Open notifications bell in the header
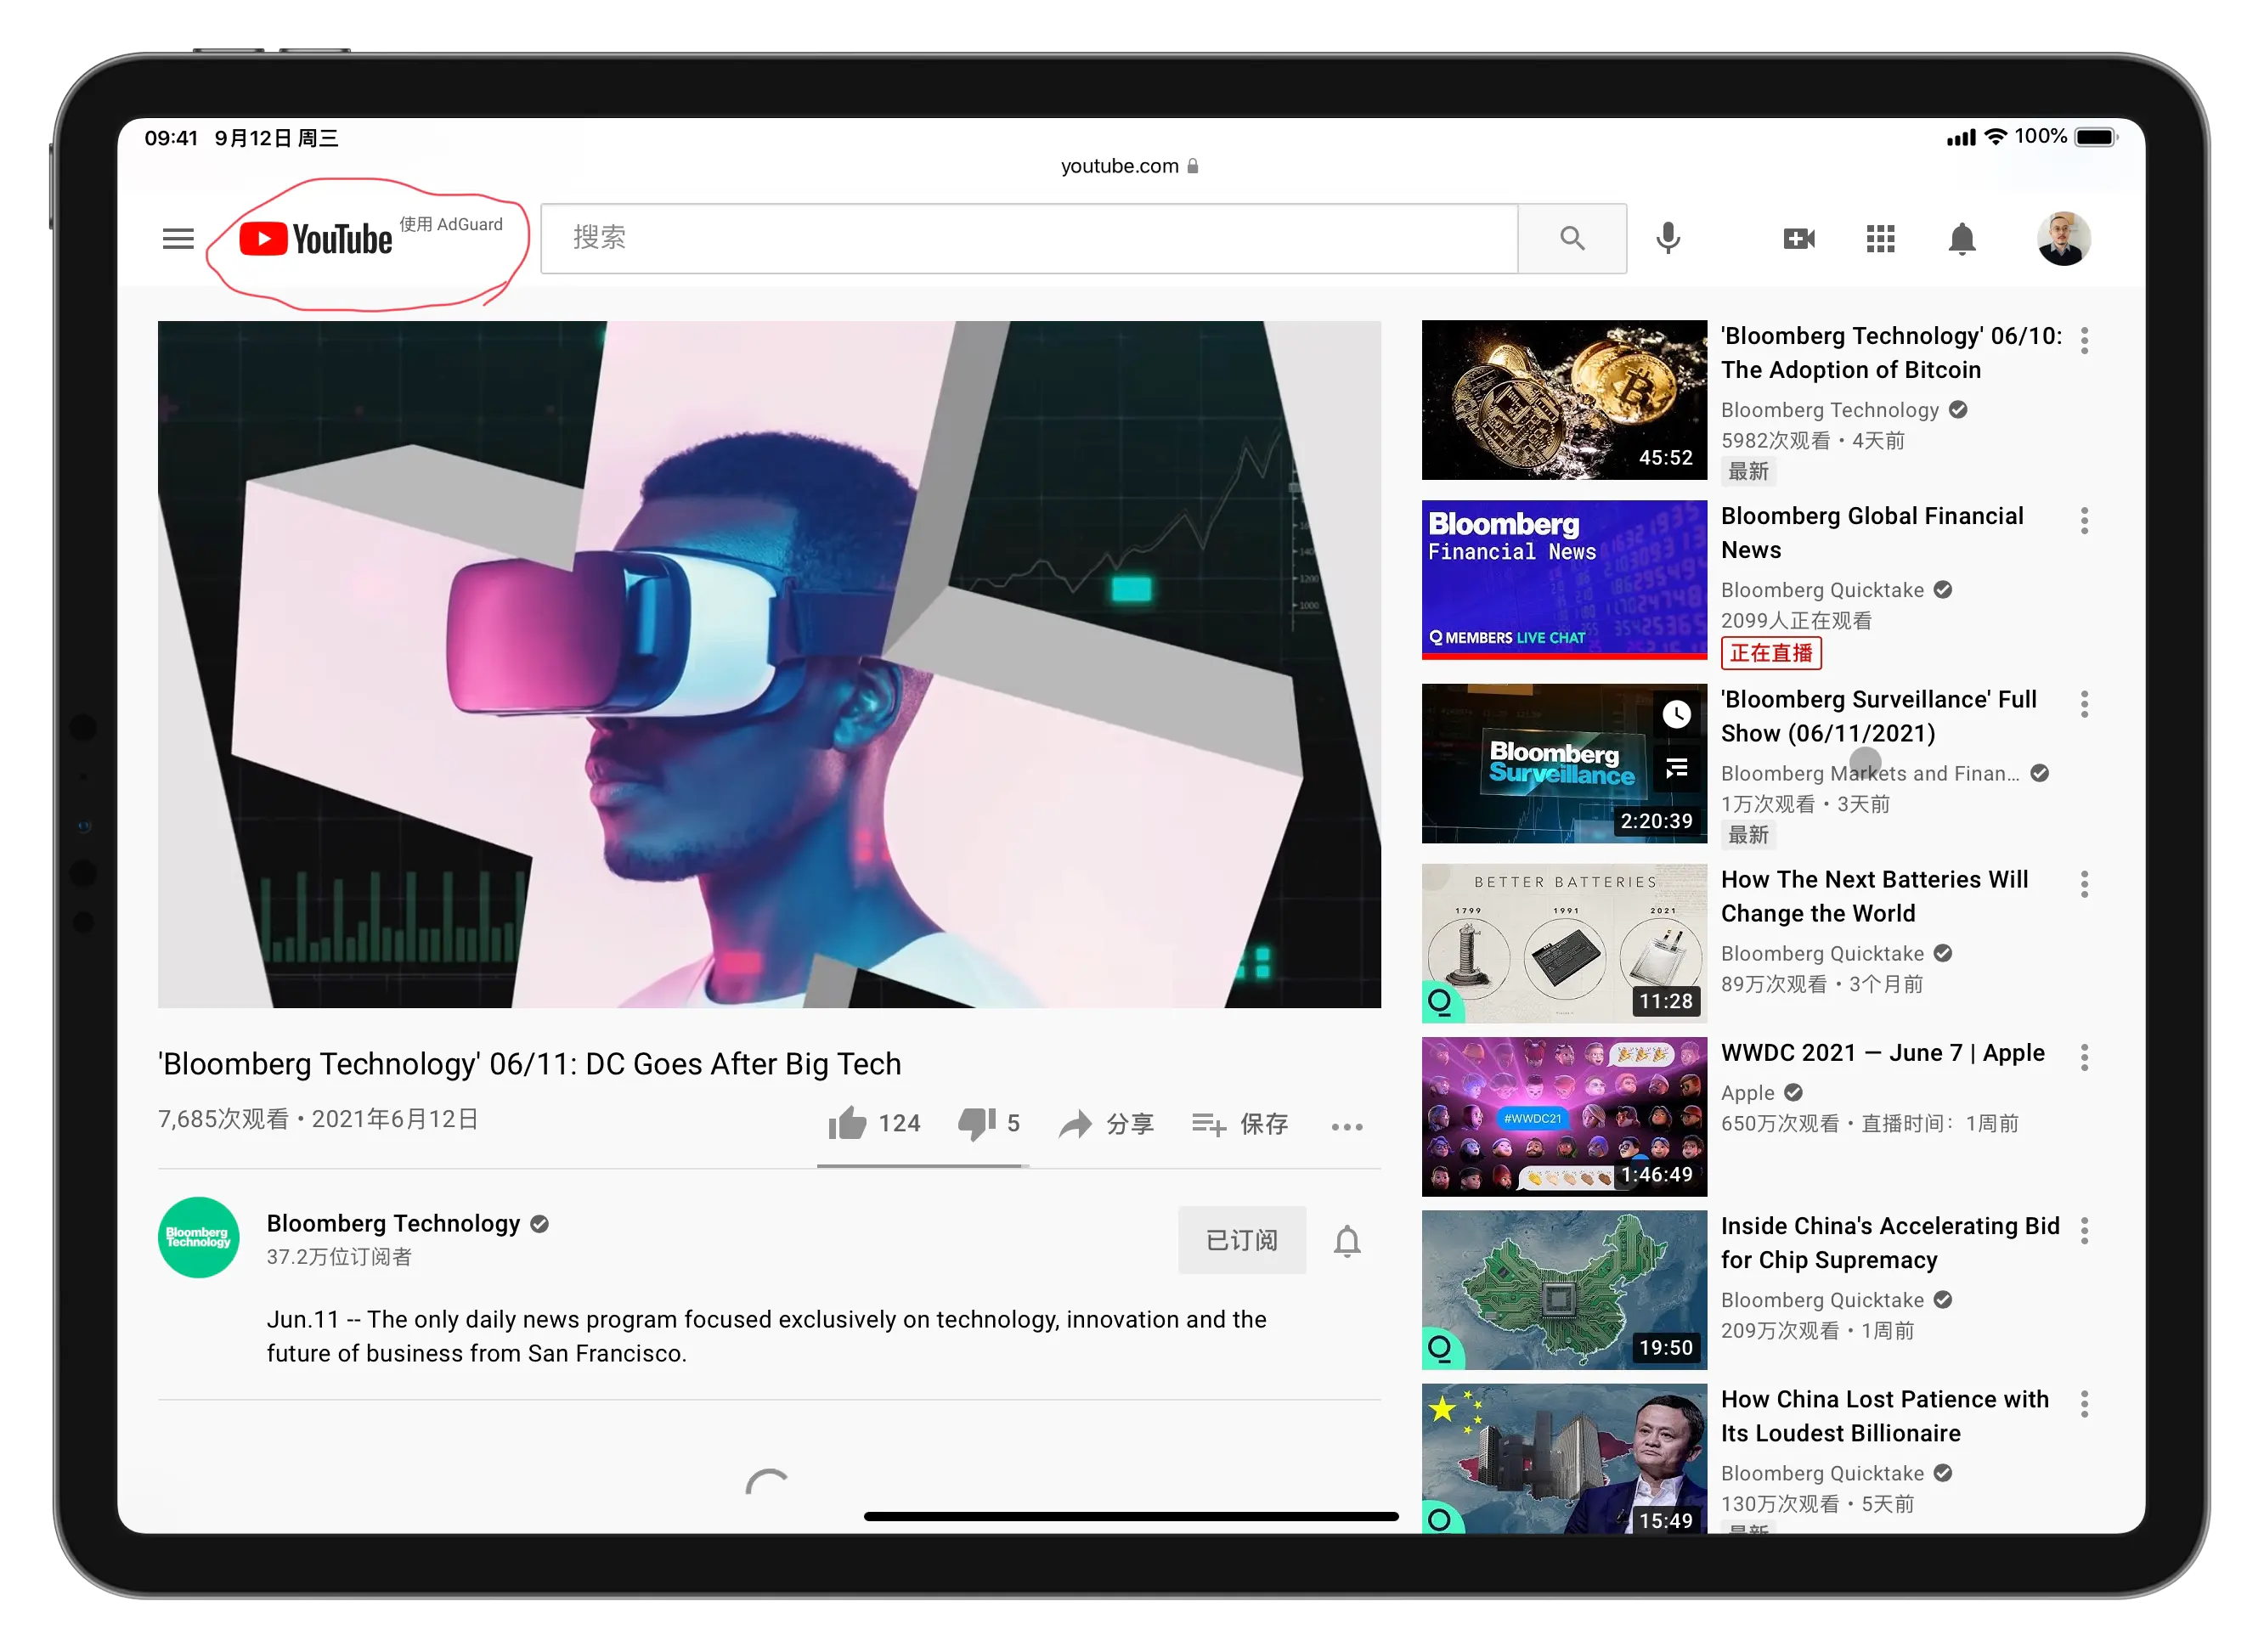 pos(1962,239)
